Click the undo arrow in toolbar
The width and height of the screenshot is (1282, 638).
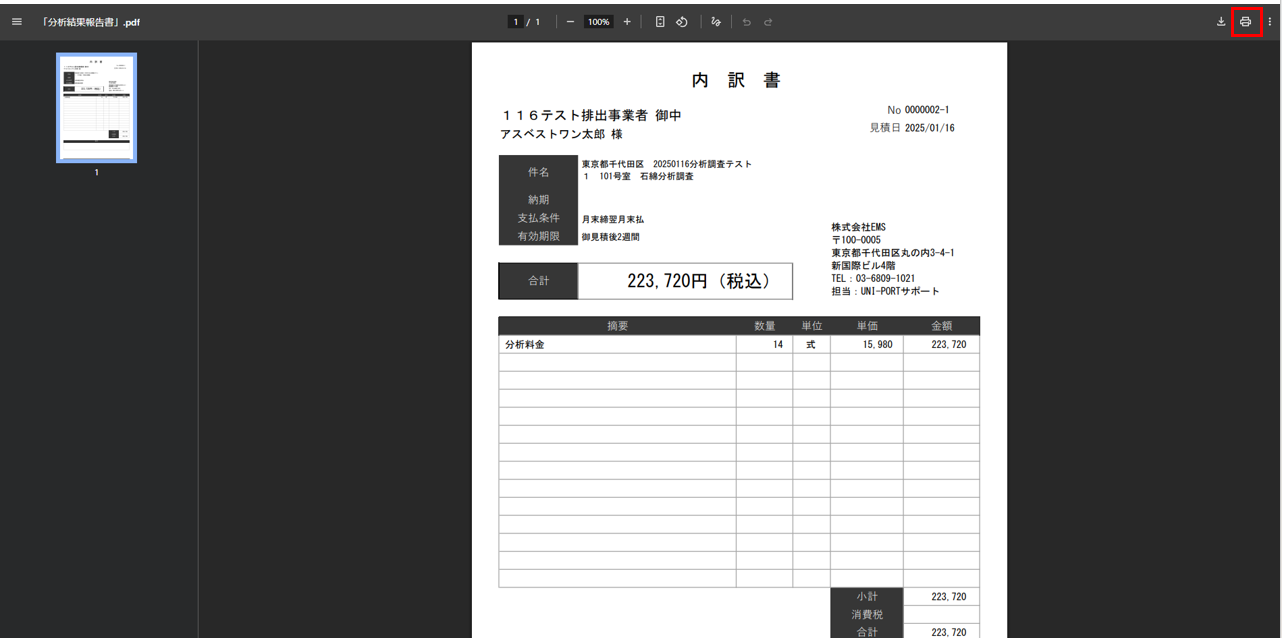click(746, 22)
